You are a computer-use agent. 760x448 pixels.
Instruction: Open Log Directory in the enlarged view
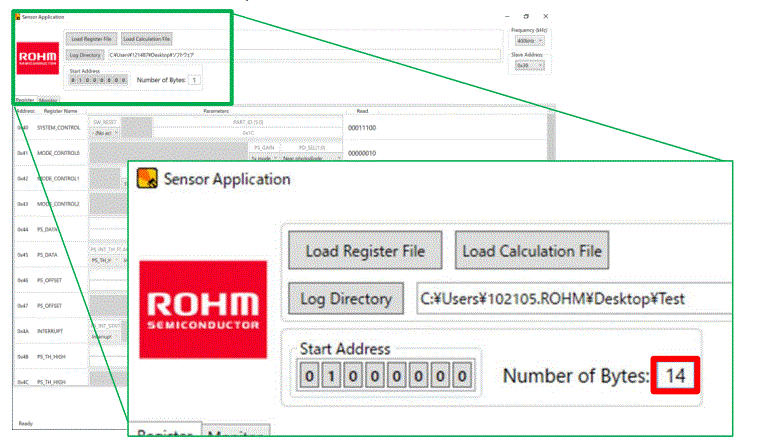(x=346, y=299)
